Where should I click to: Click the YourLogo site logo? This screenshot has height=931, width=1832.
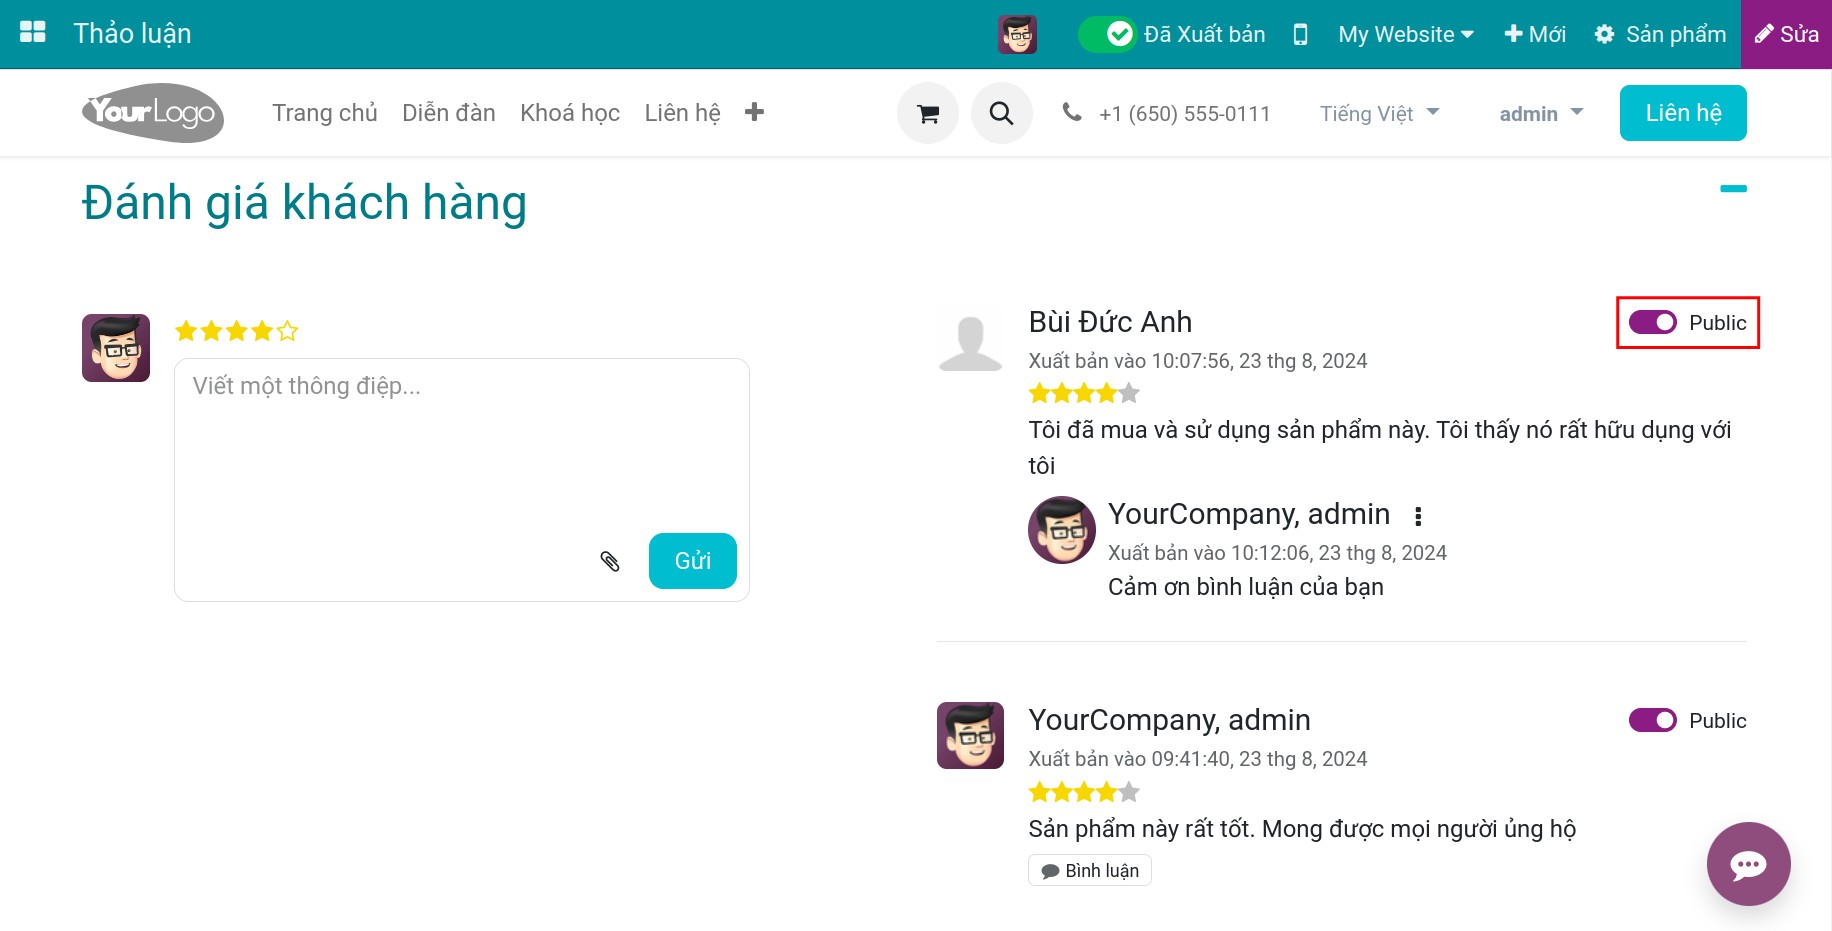click(x=153, y=113)
